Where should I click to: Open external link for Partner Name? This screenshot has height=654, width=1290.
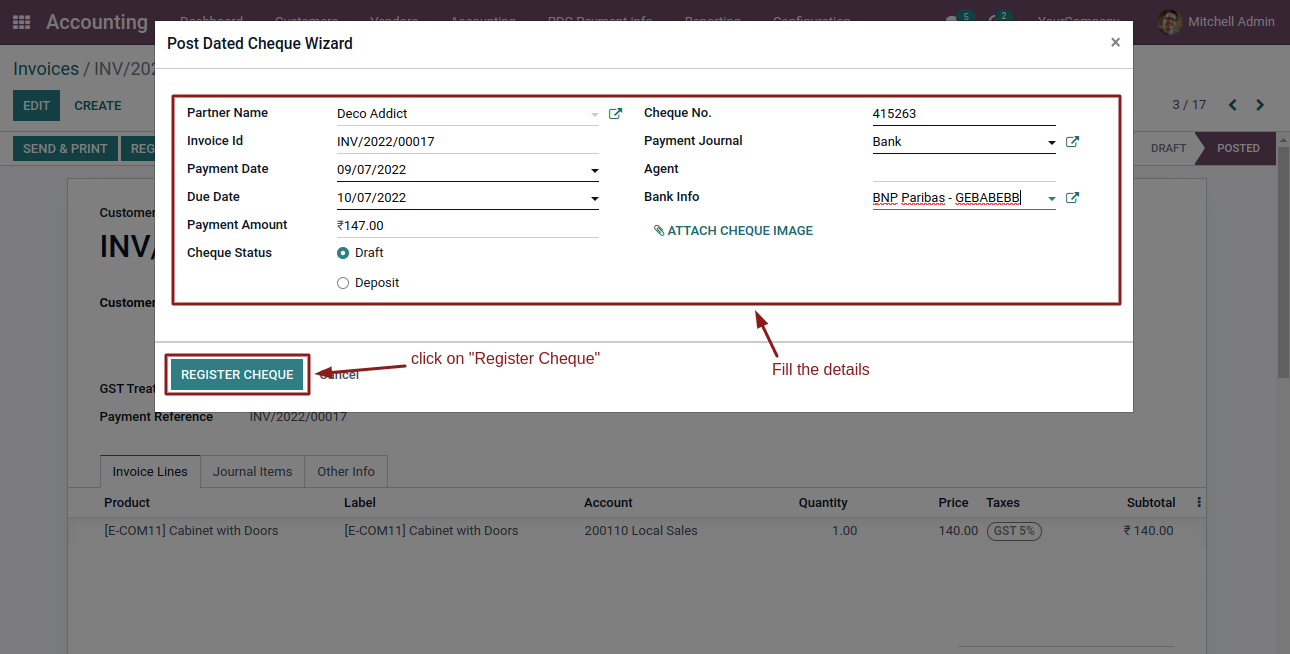[616, 114]
